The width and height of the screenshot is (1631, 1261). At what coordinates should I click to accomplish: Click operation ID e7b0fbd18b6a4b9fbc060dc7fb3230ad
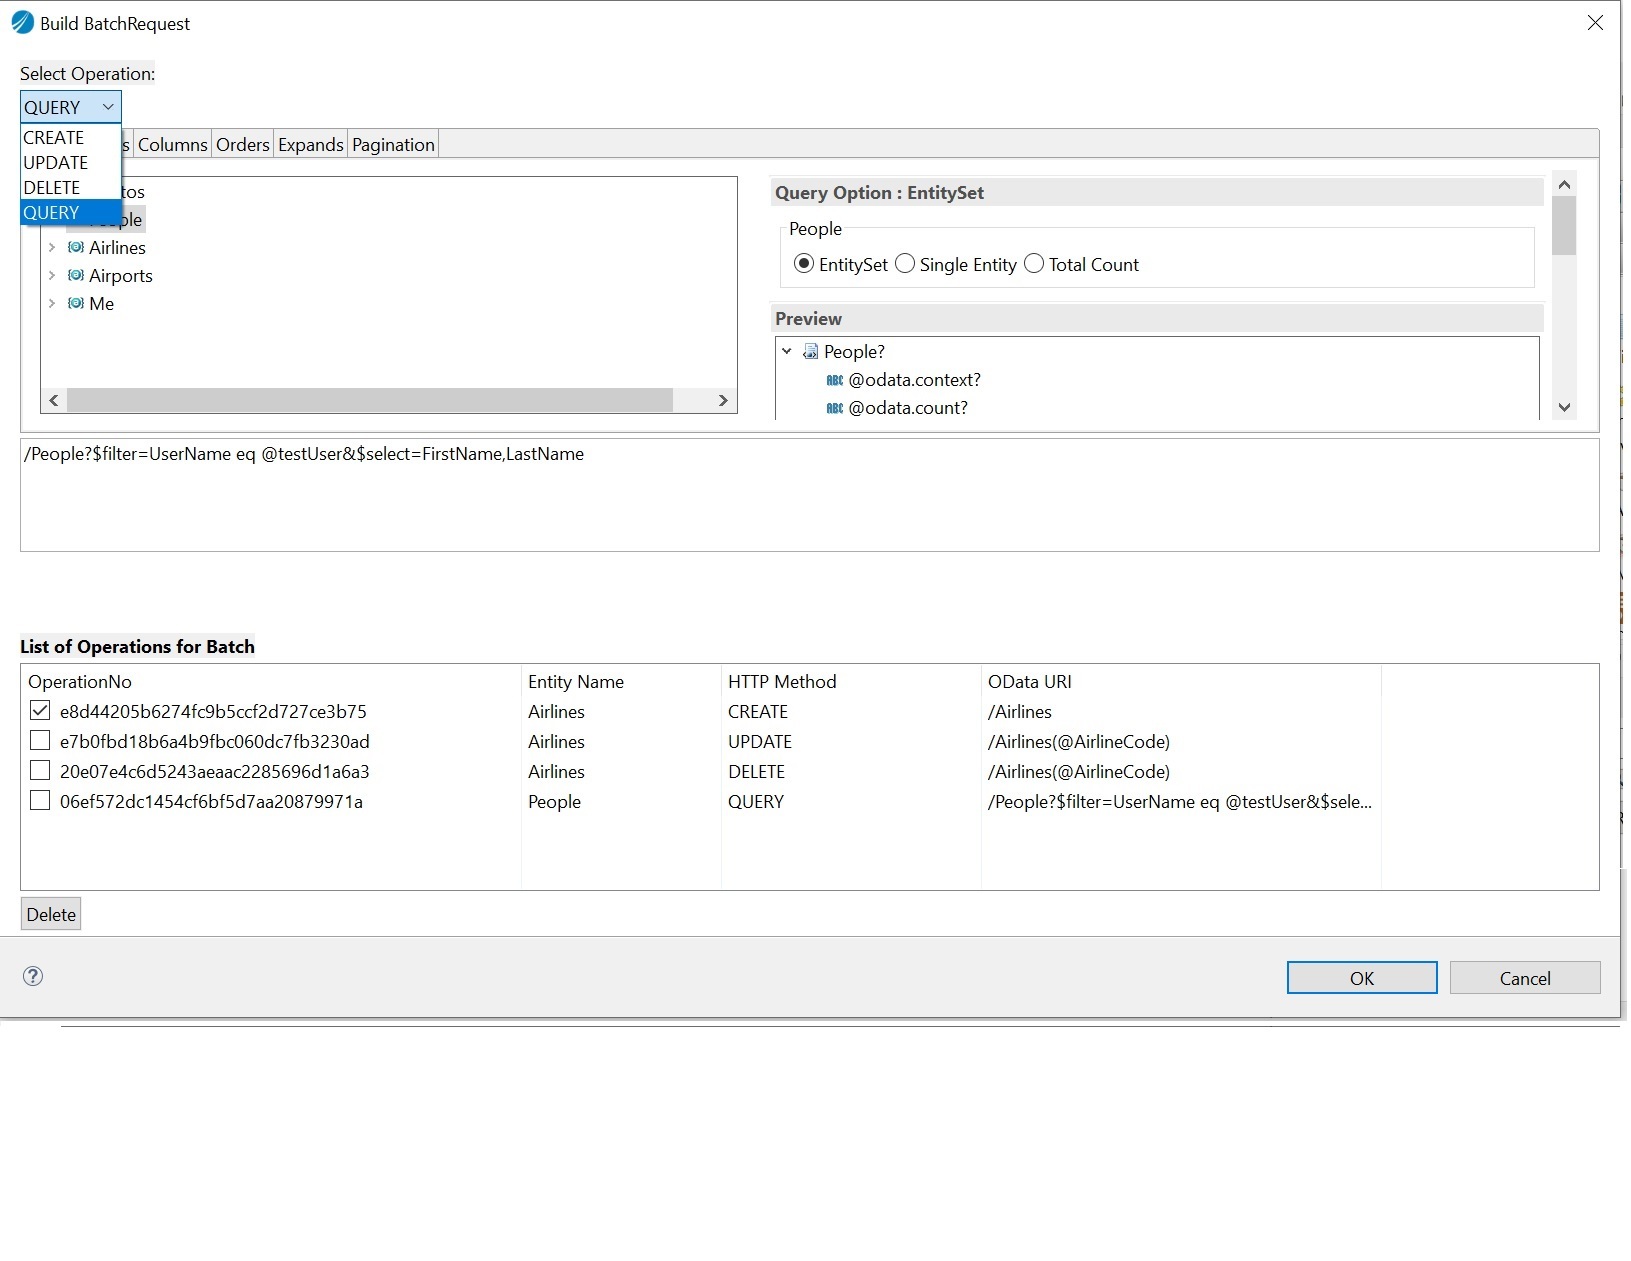(x=214, y=741)
